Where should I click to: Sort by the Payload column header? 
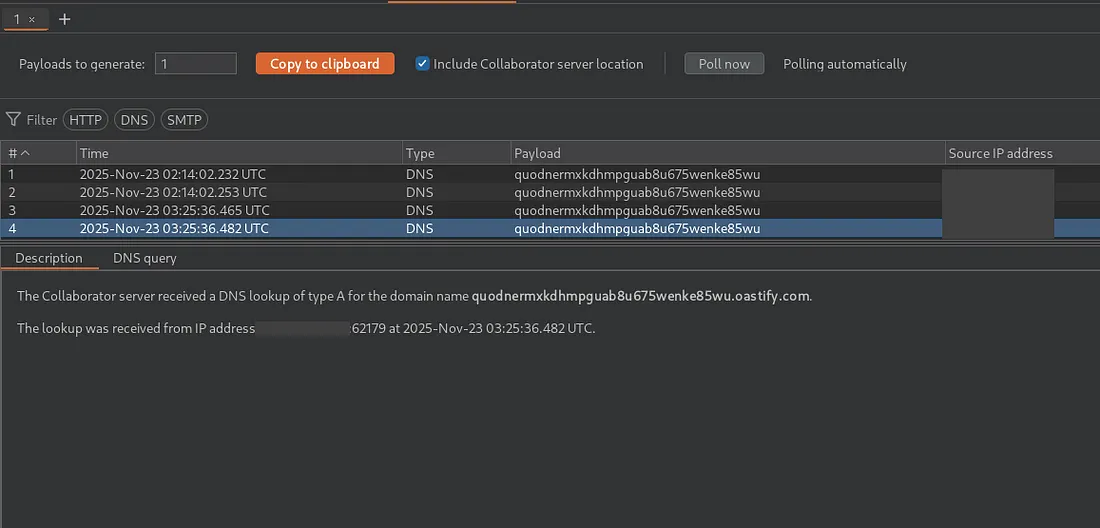[x=728, y=153]
